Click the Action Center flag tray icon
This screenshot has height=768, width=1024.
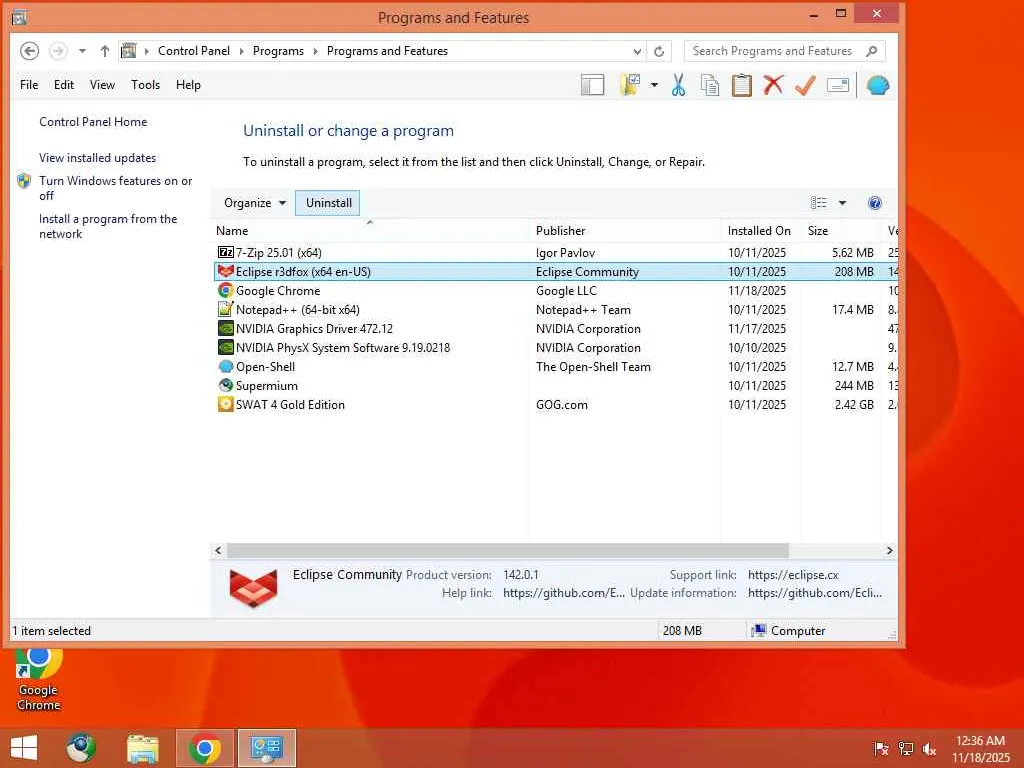[882, 748]
